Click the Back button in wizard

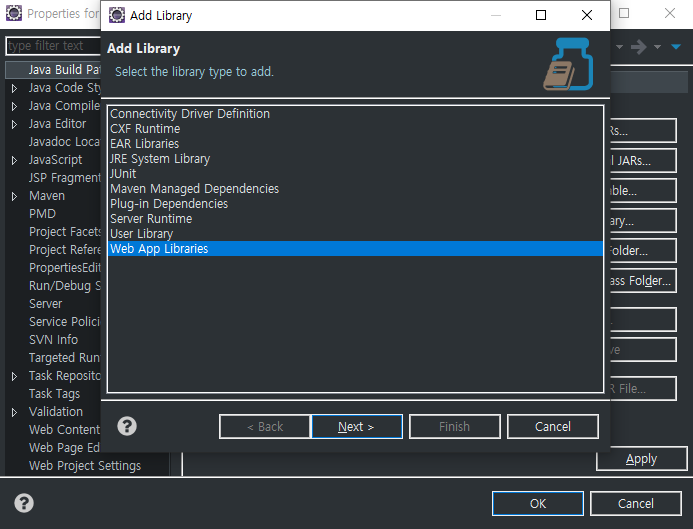(x=265, y=426)
